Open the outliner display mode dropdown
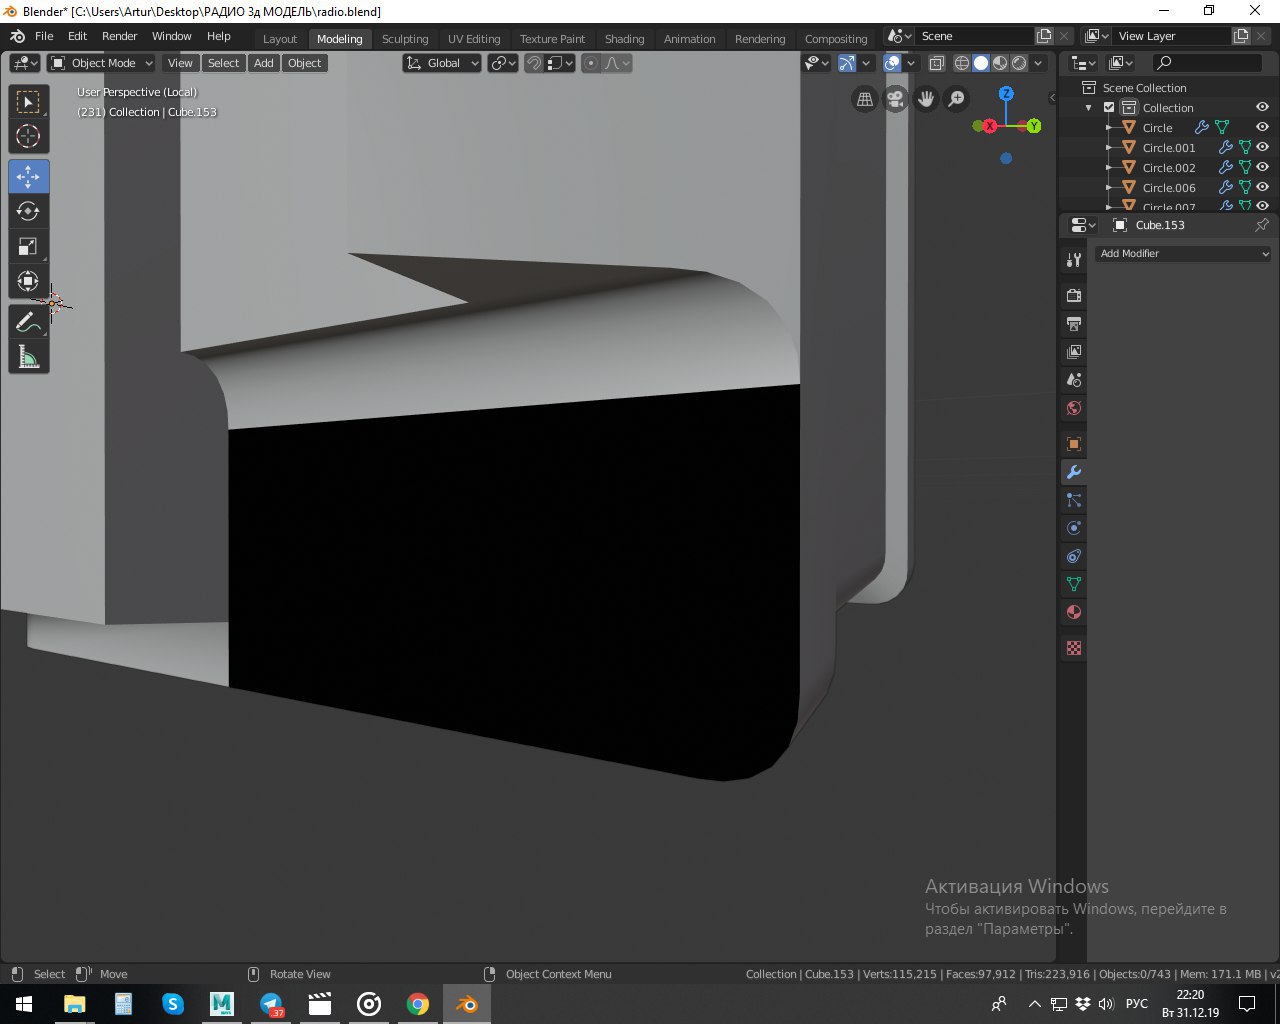The height and width of the screenshot is (1024, 1280). (x=1121, y=63)
